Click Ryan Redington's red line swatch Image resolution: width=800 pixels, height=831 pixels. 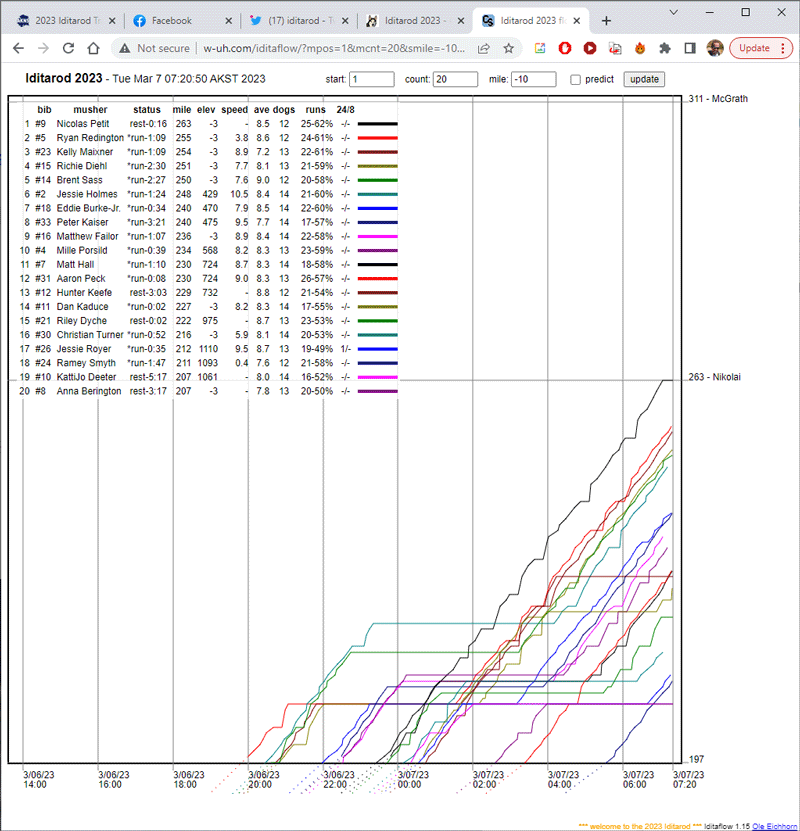coord(377,138)
